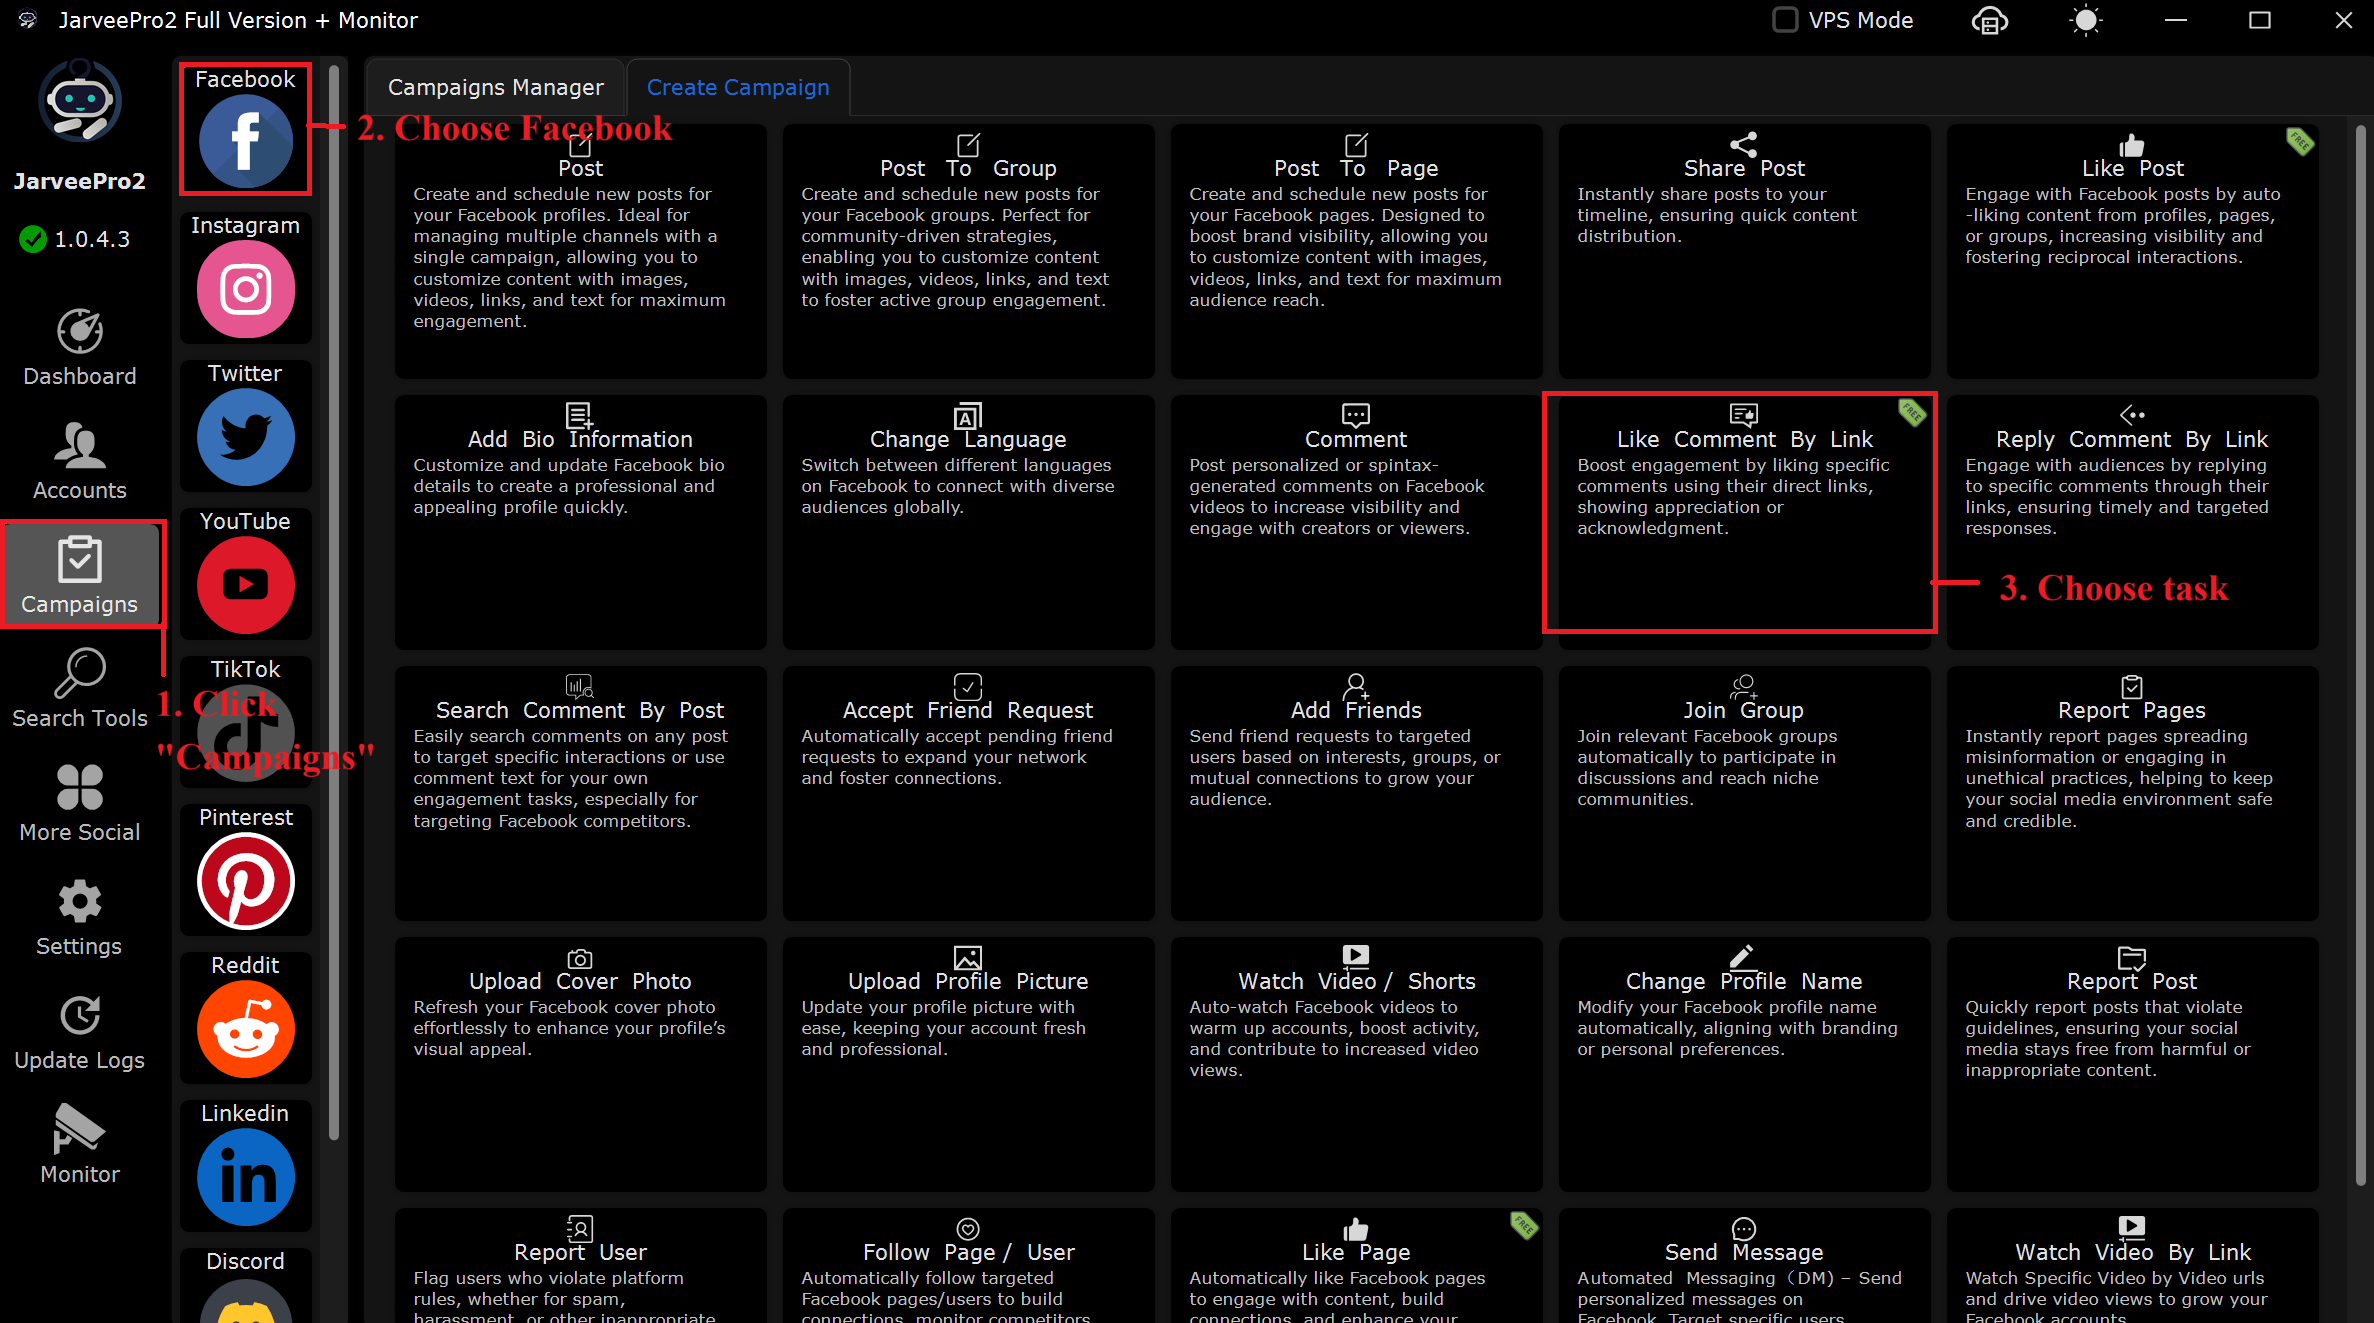Image resolution: width=2374 pixels, height=1323 pixels.
Task: Choose the Report Pages task
Action: pyautogui.click(x=2132, y=793)
